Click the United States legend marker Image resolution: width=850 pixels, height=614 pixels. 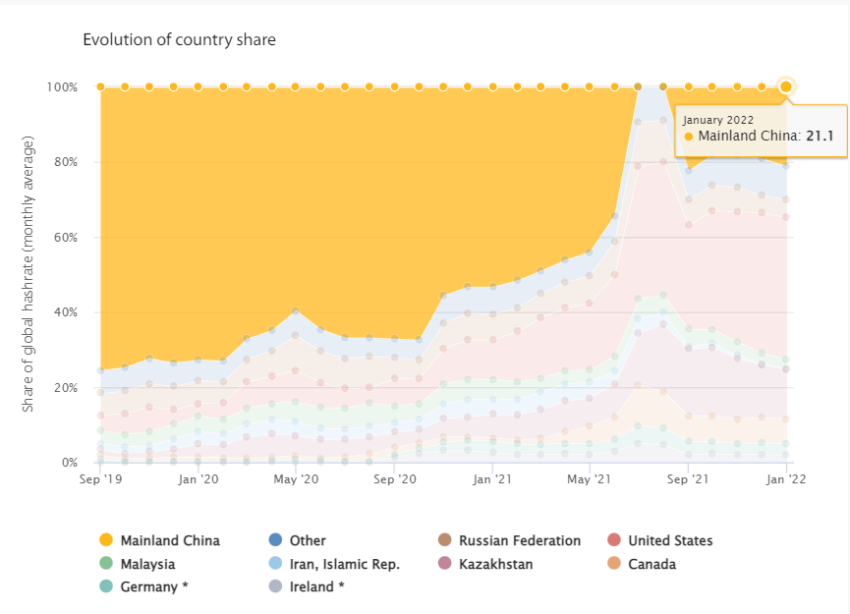point(614,540)
